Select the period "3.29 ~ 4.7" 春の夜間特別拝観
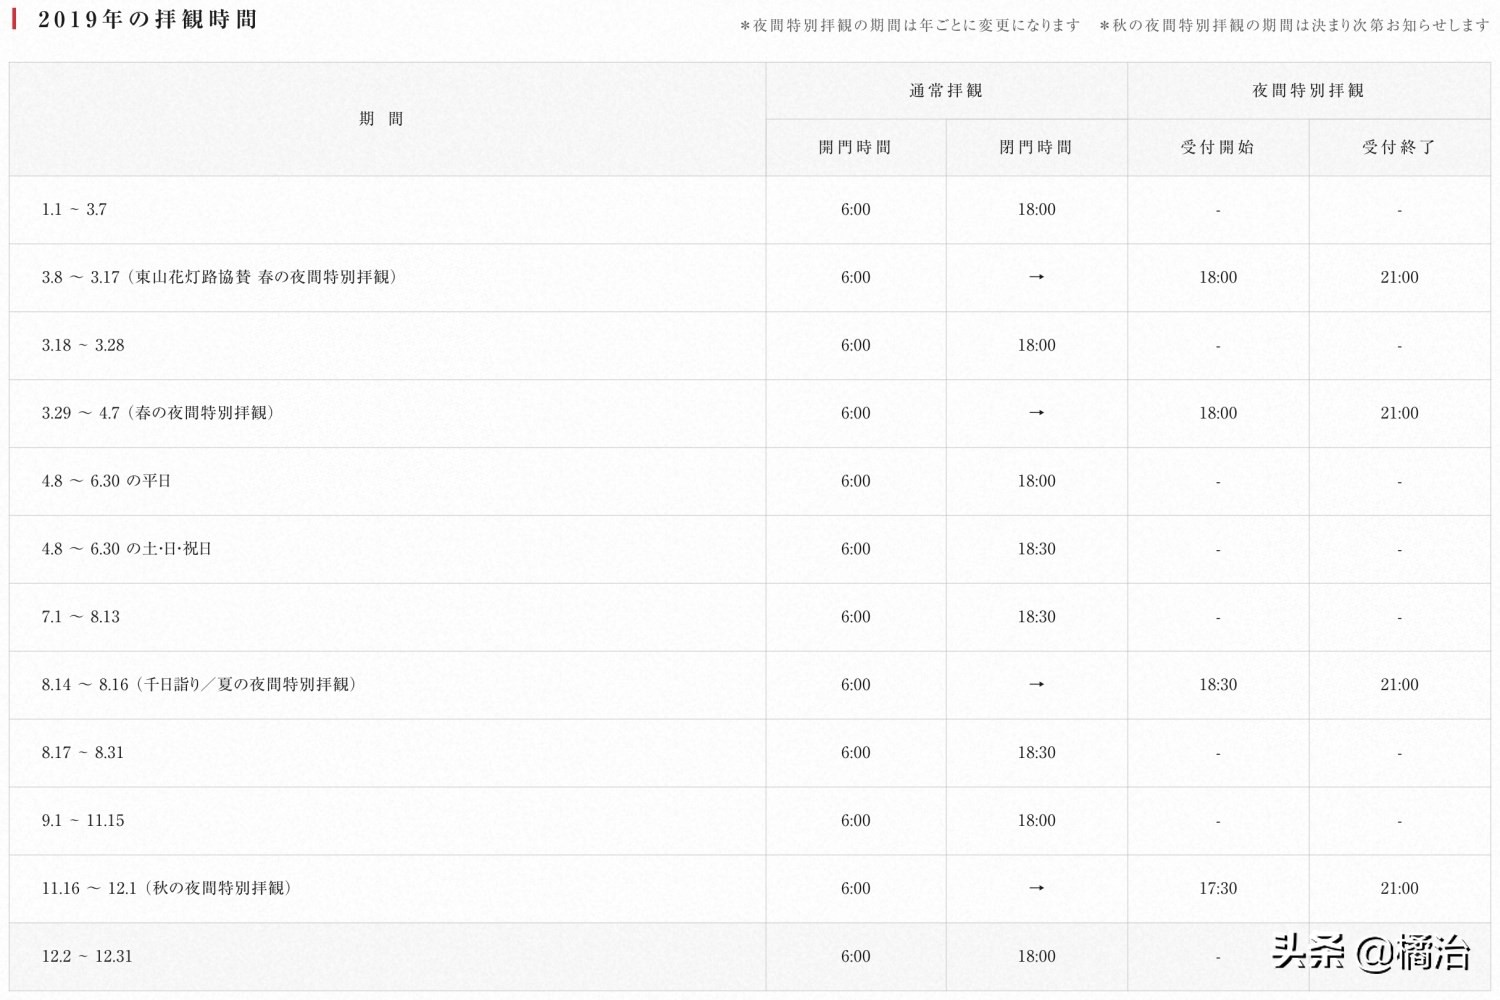 [158, 413]
